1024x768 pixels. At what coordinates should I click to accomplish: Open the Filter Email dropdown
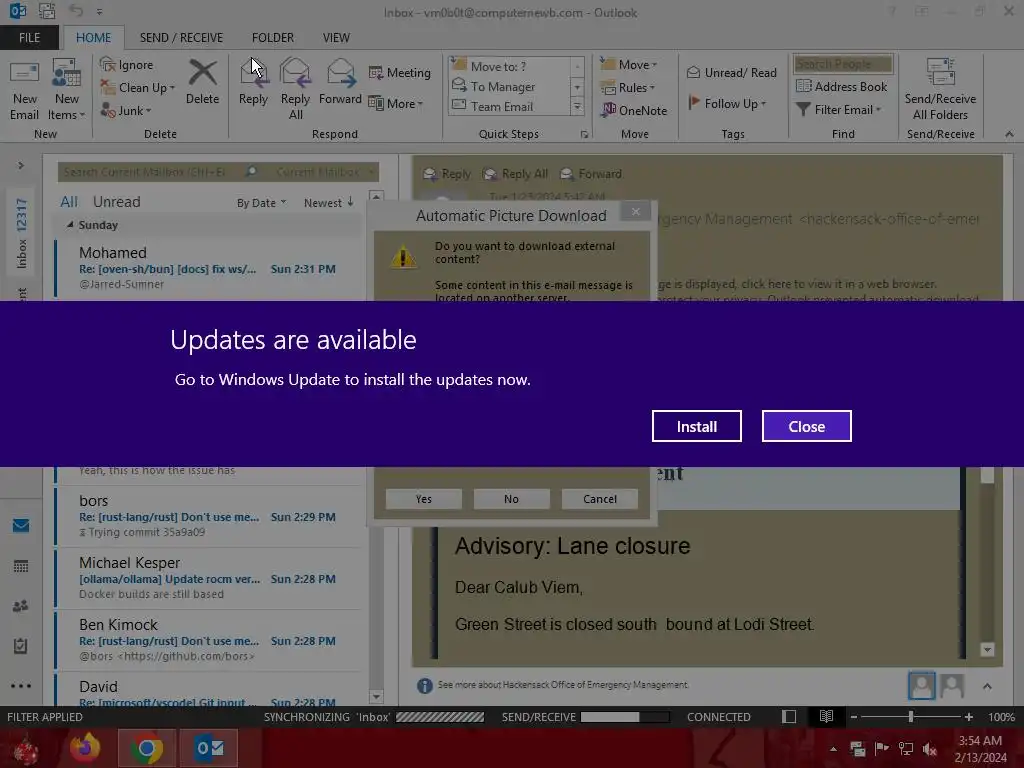(839, 110)
